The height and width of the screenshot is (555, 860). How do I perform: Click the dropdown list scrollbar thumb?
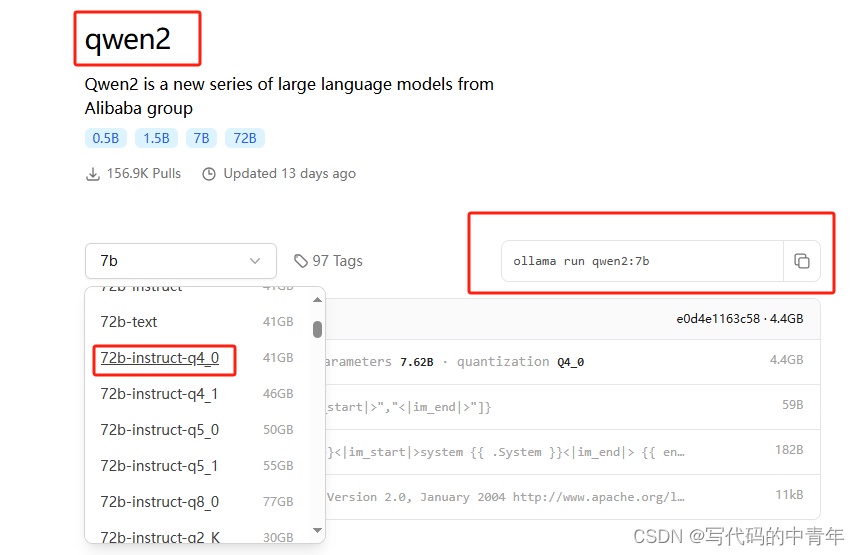click(317, 330)
